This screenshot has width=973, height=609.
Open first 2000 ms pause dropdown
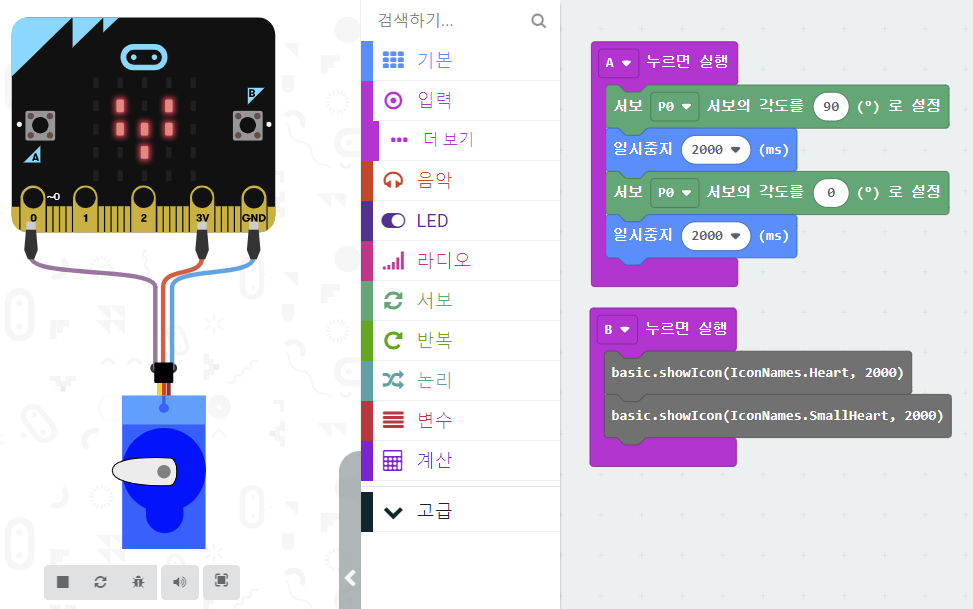coord(716,150)
